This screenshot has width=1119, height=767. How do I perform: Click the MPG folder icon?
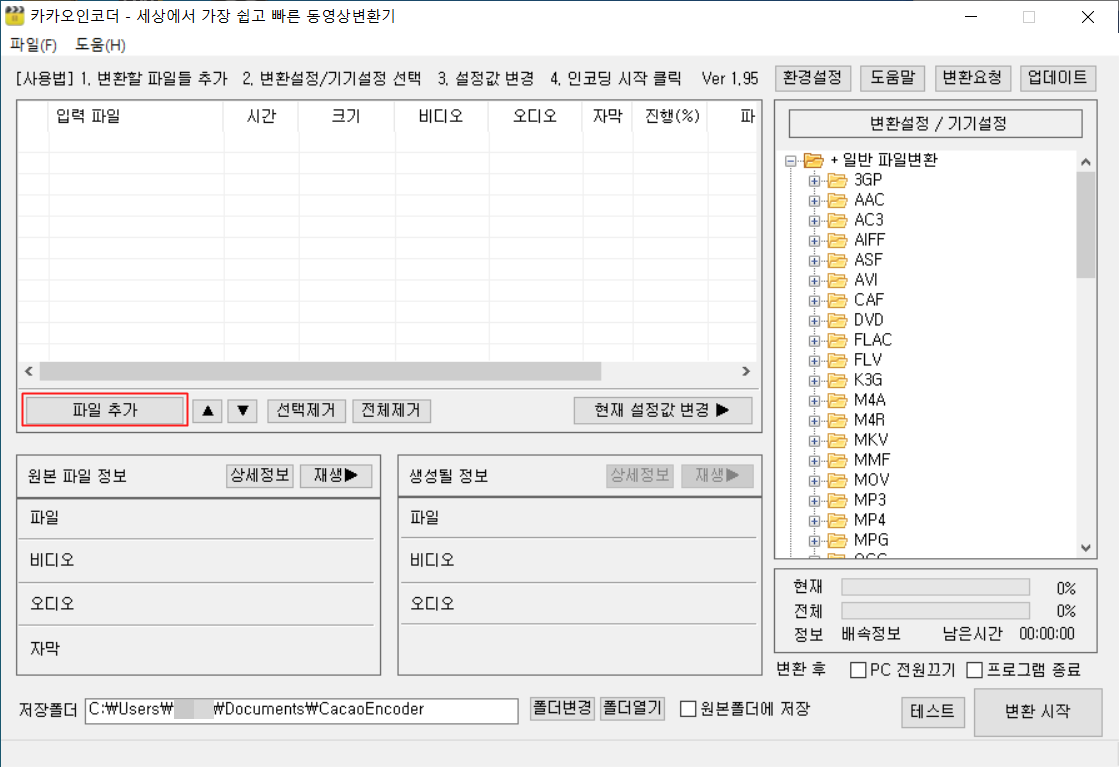(x=837, y=540)
